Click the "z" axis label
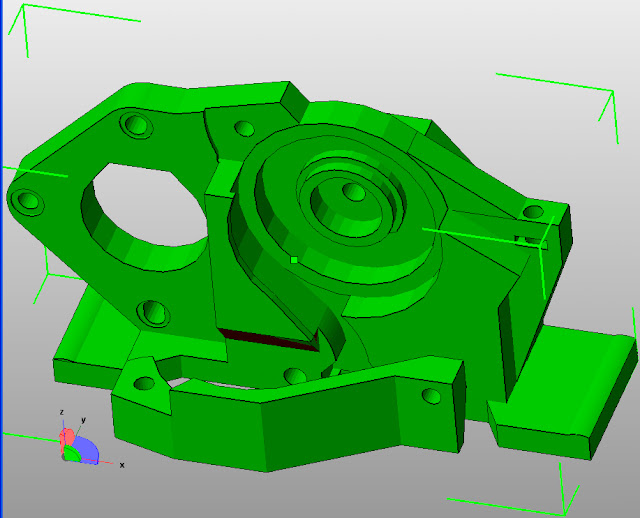The height and width of the screenshot is (518, 640). click(x=62, y=412)
